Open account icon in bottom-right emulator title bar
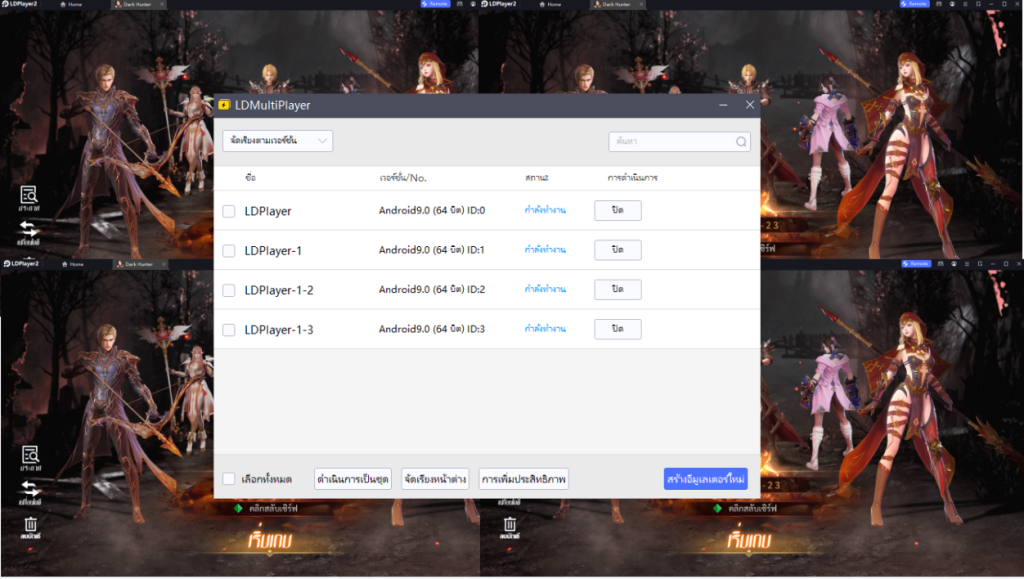The image size is (1024, 579). click(954, 264)
